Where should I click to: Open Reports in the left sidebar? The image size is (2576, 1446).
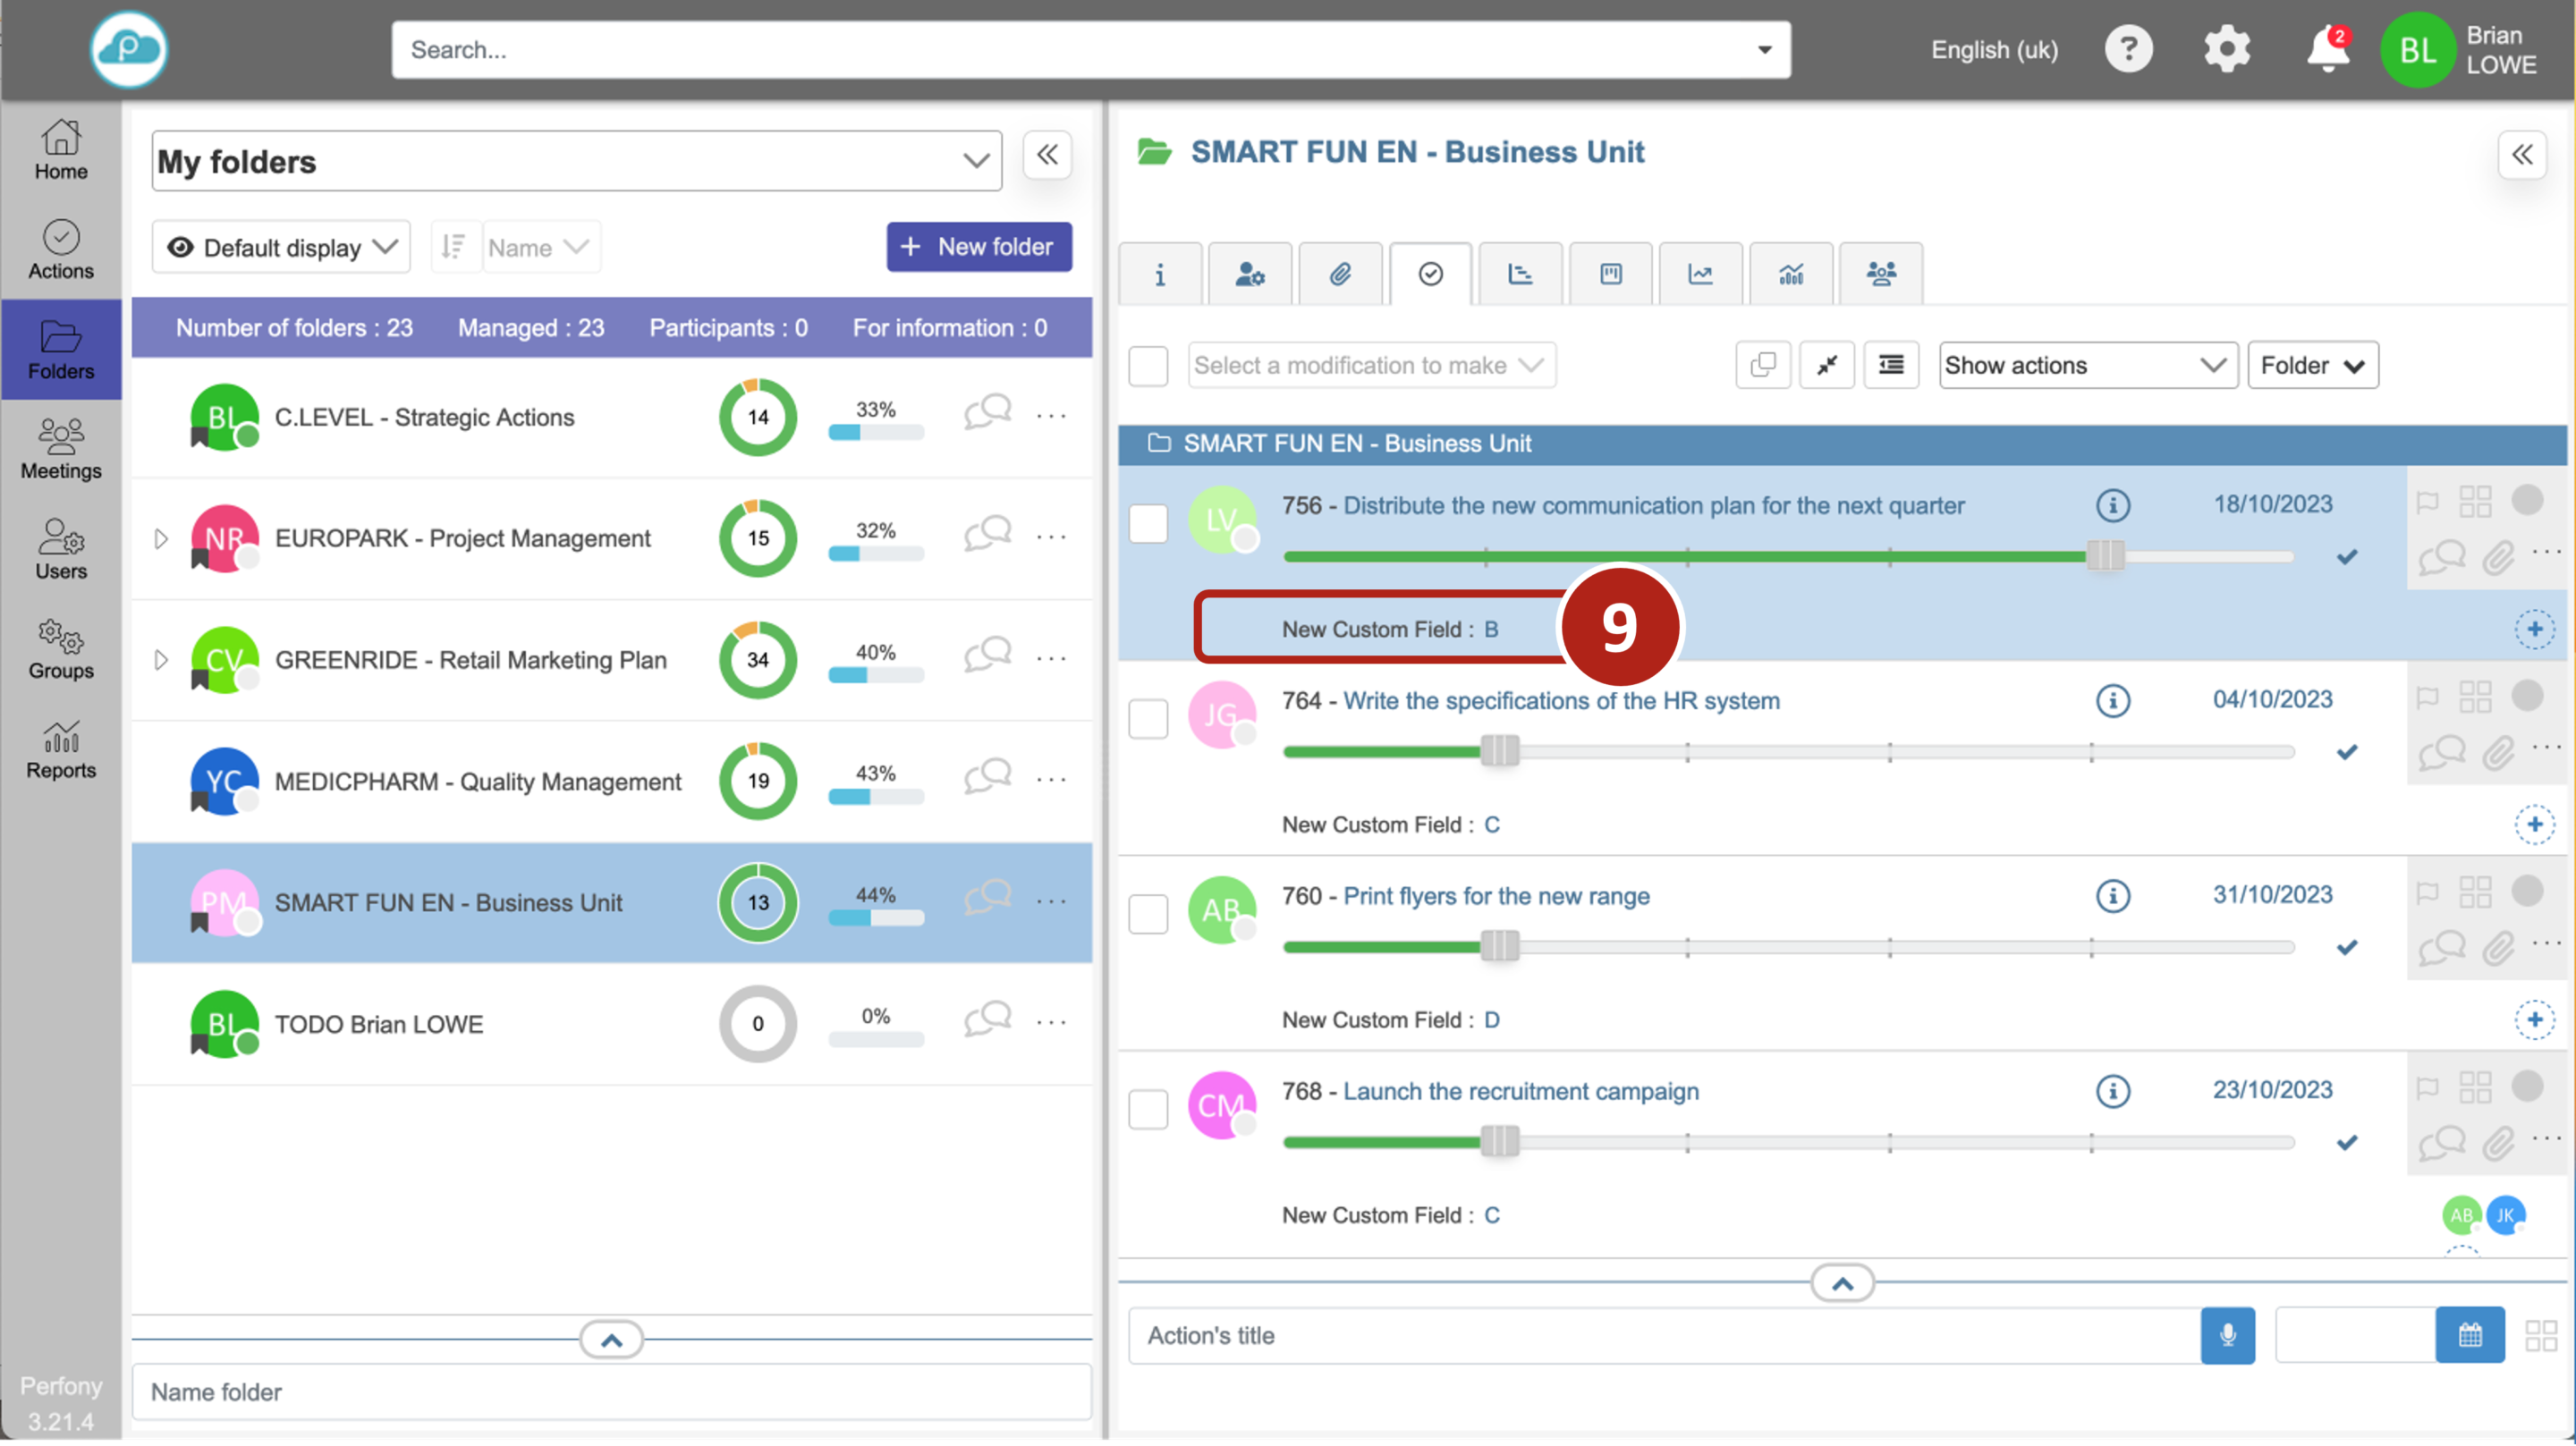coord(61,750)
